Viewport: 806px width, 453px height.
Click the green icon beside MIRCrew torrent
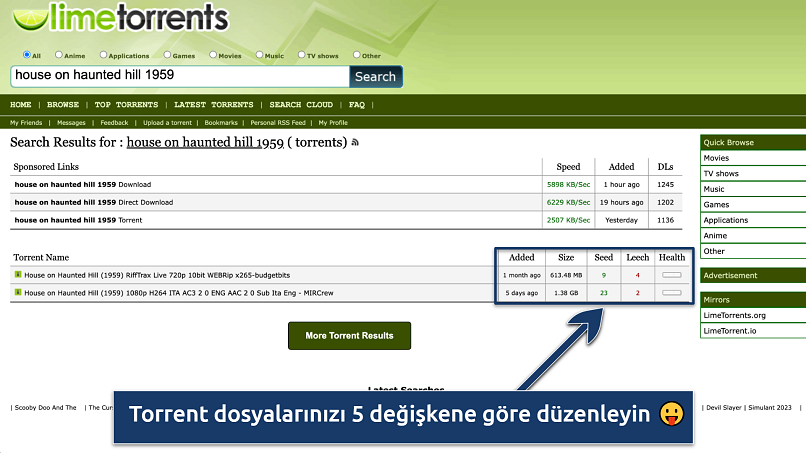click(18, 293)
